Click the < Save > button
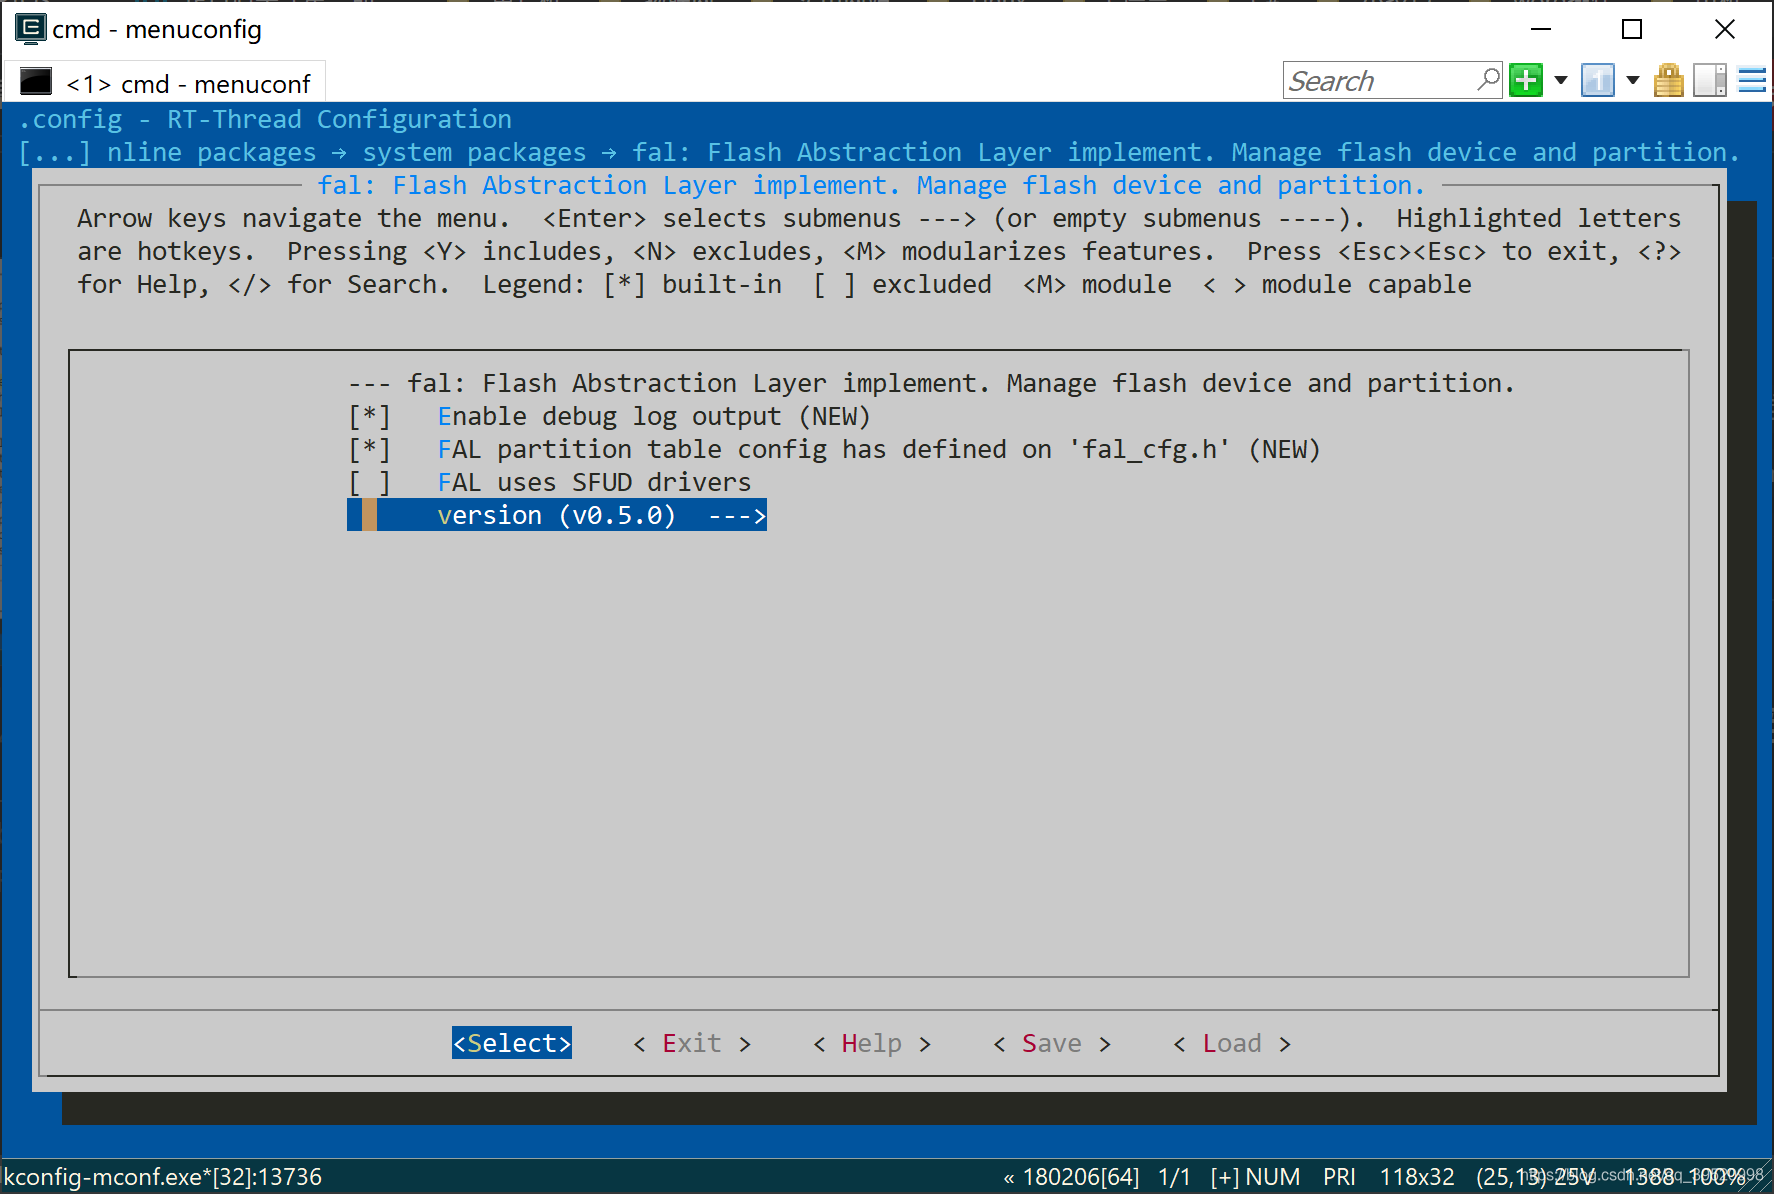1774x1194 pixels. (x=1052, y=1043)
